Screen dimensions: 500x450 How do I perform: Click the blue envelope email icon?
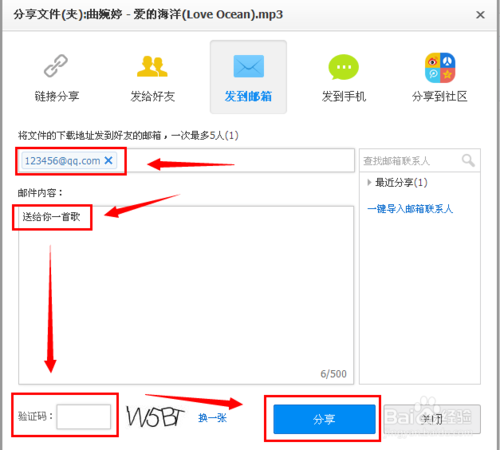pos(249,66)
